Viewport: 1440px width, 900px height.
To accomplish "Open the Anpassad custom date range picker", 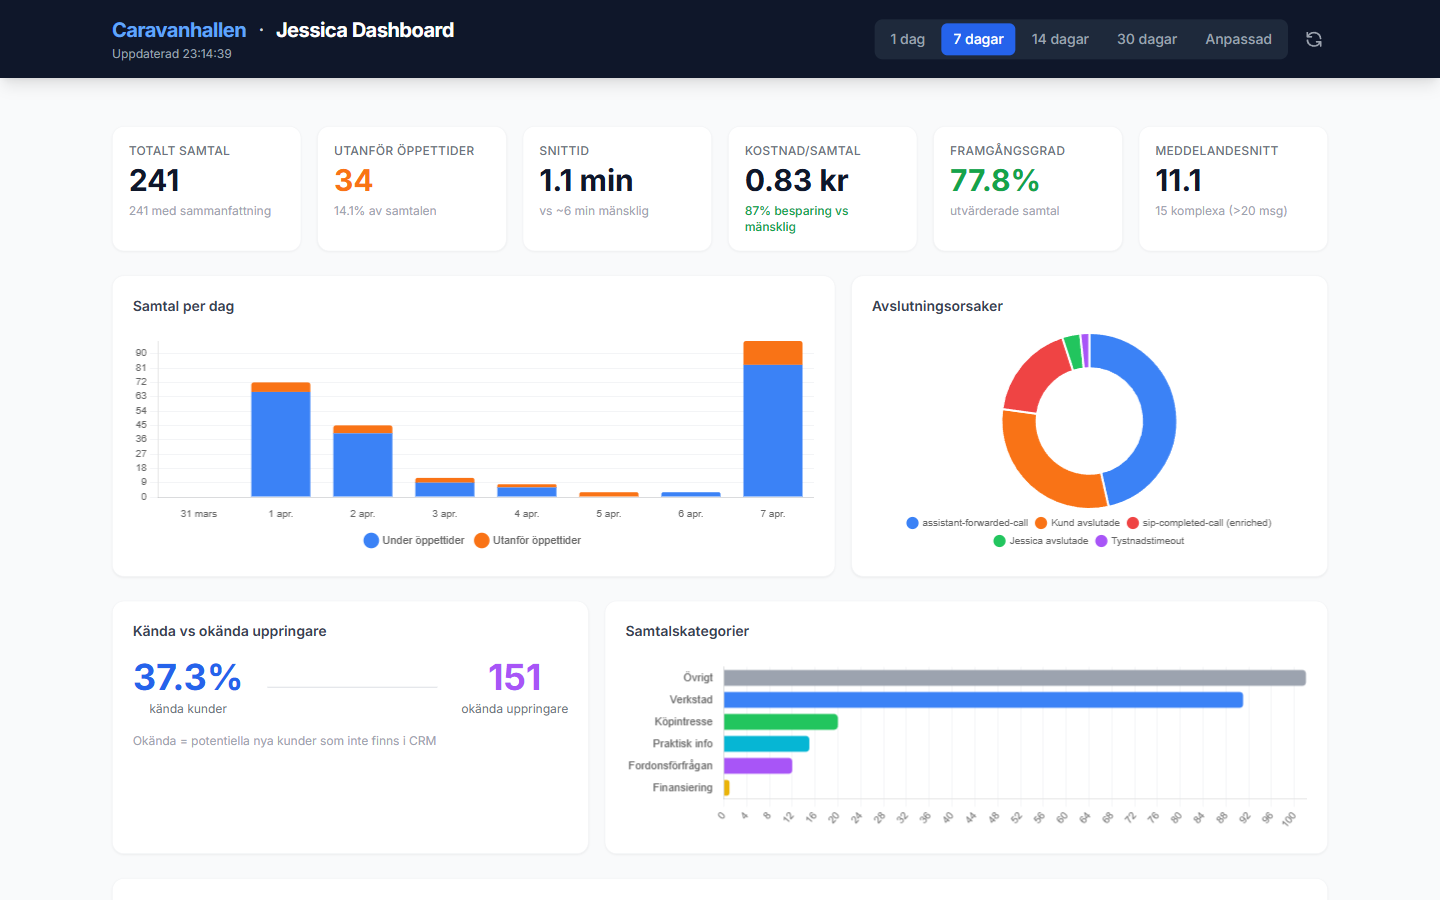I will 1238,39.
